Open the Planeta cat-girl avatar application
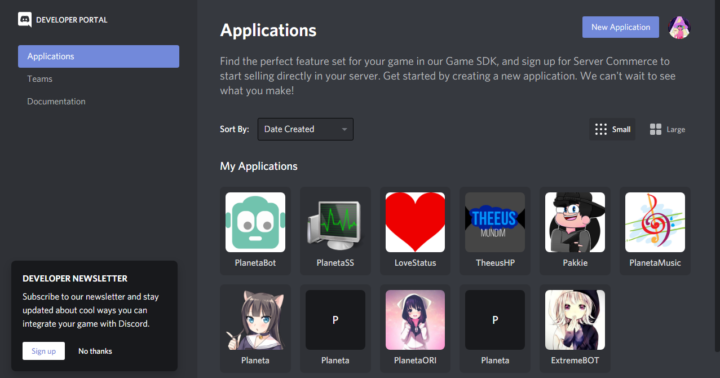 255,320
